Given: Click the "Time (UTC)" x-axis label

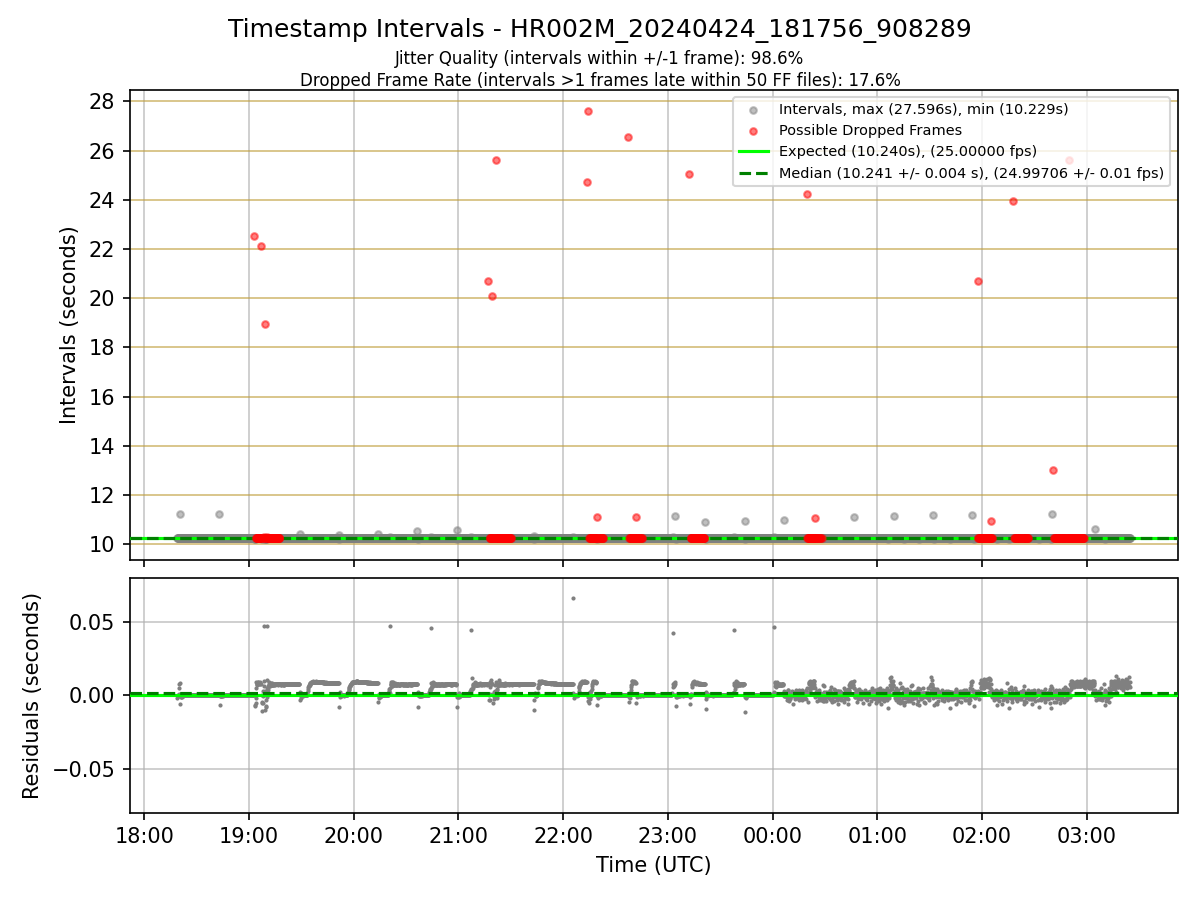Looking at the screenshot, I should coord(653,865).
